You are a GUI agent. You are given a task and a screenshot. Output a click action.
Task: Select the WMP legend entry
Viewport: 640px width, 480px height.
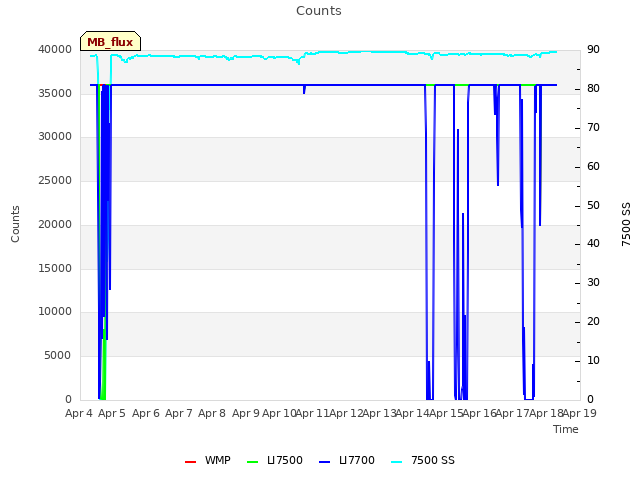(208, 460)
